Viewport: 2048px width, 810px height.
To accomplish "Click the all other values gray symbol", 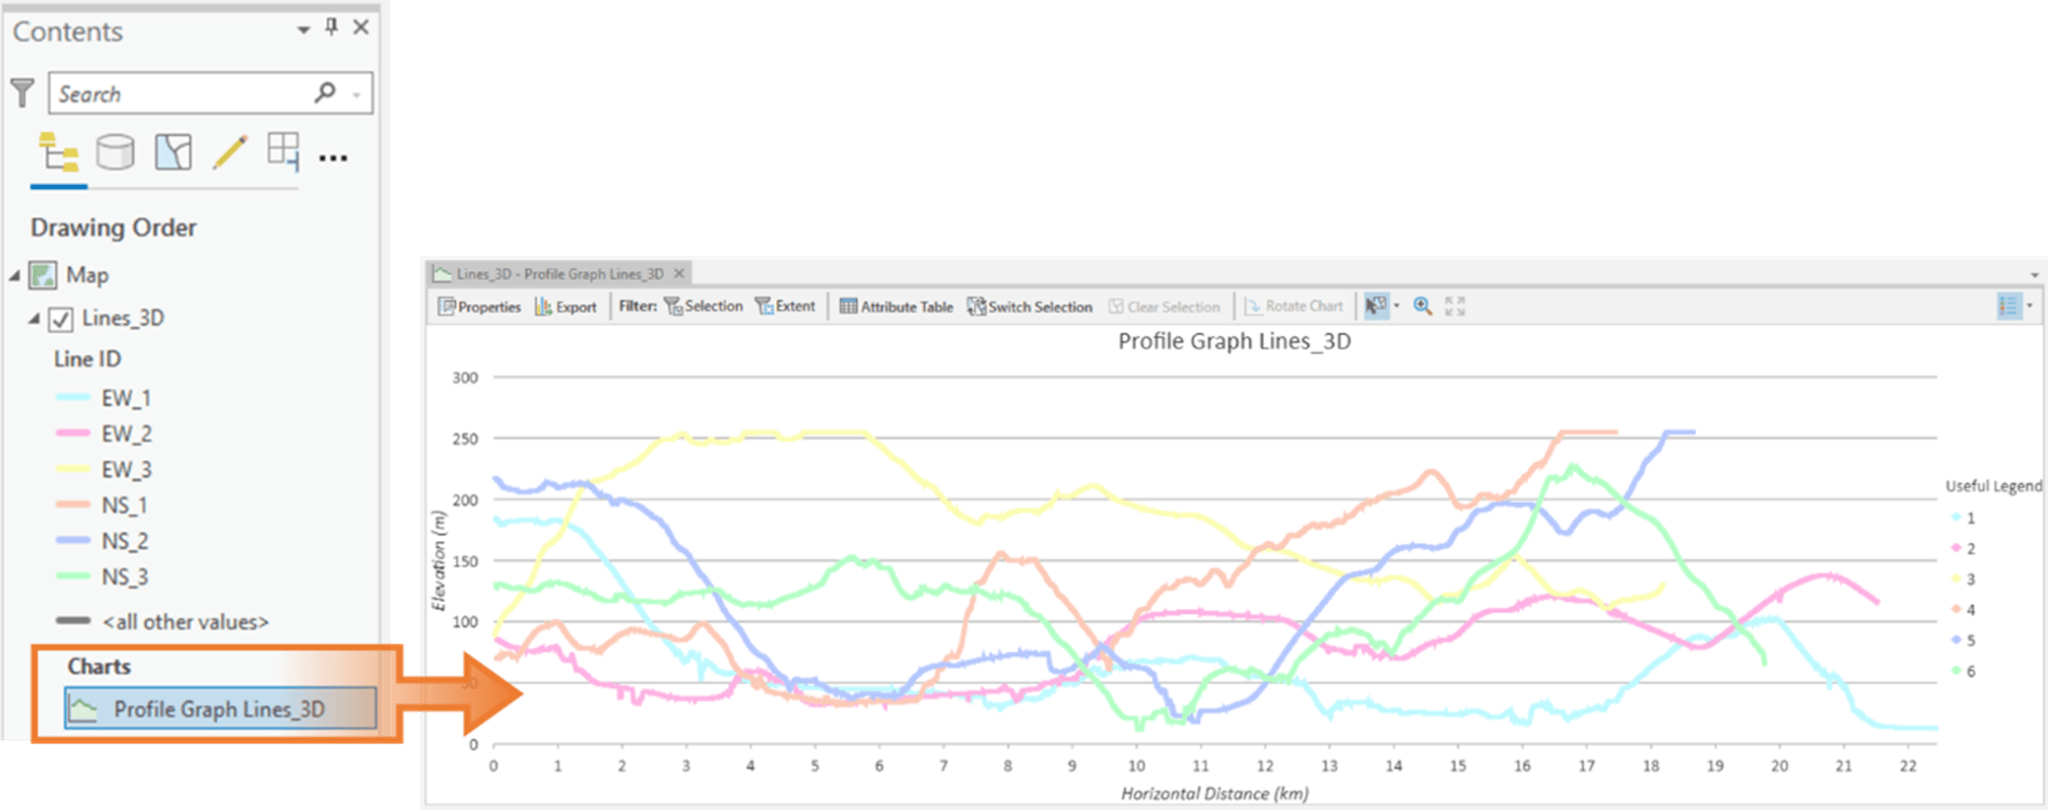I will click(x=73, y=621).
